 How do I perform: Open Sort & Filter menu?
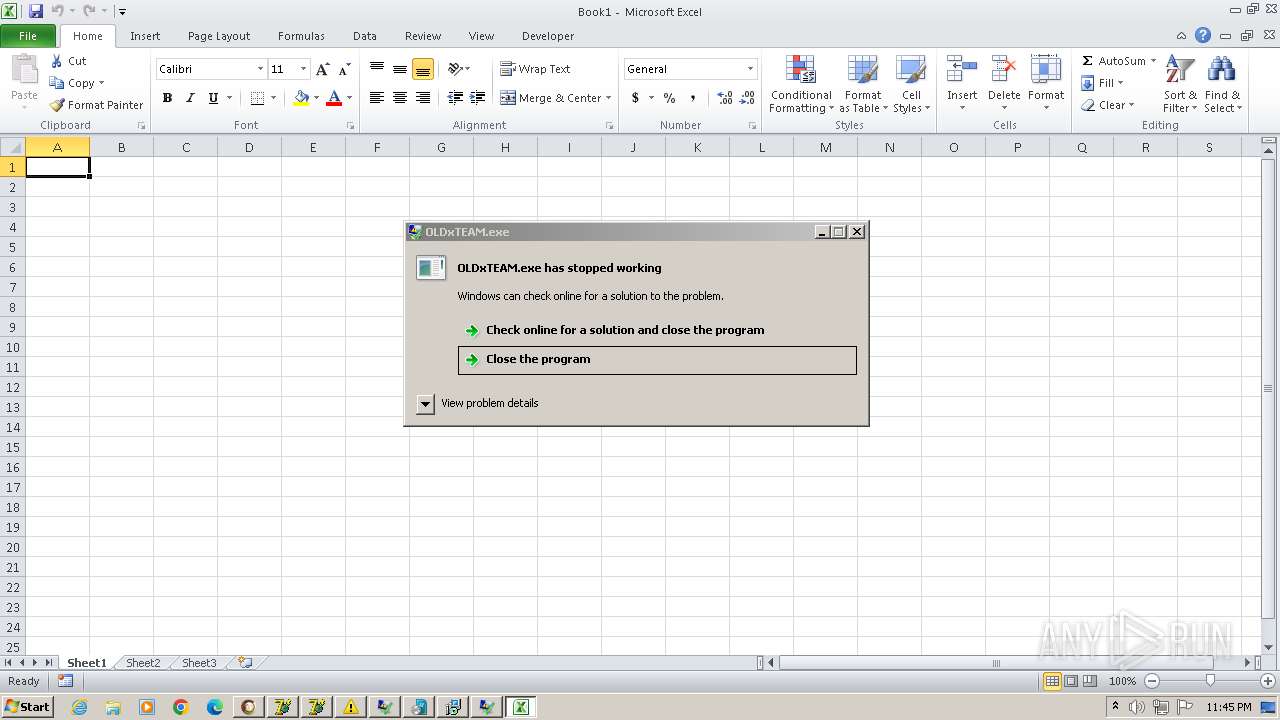coord(1180,84)
